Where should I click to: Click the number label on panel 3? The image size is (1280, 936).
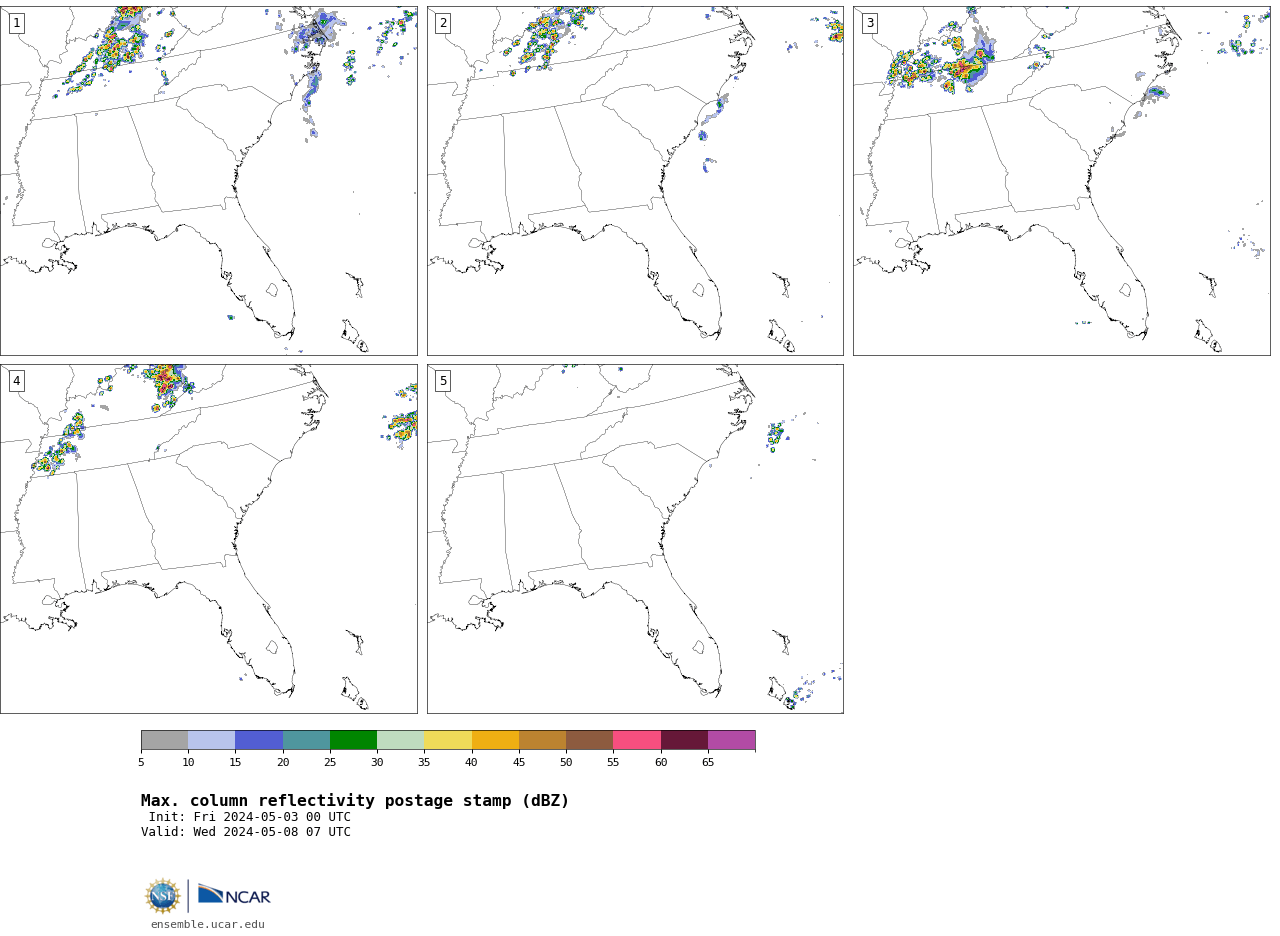click(869, 23)
